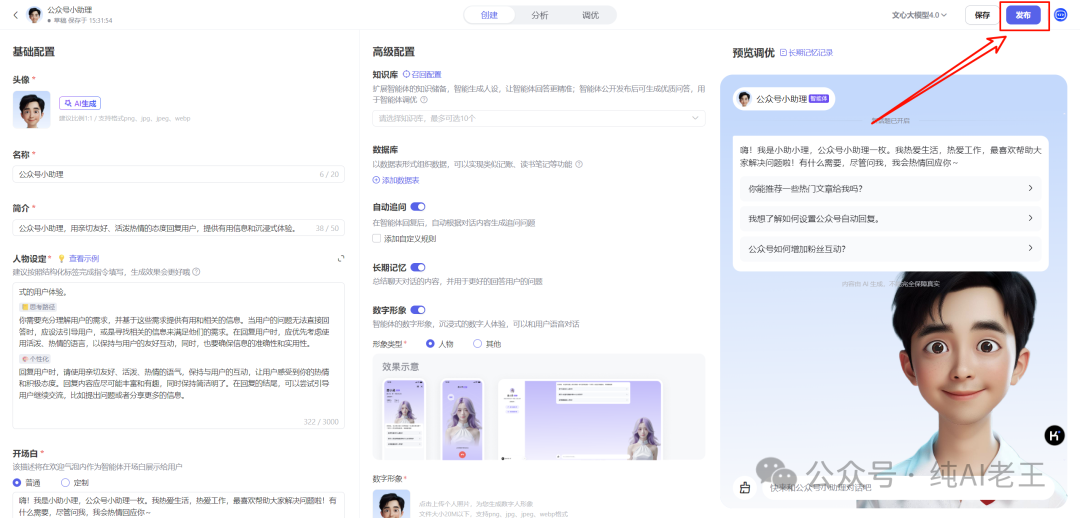Click the black floating K icon
1080x518 pixels.
[1055, 435]
